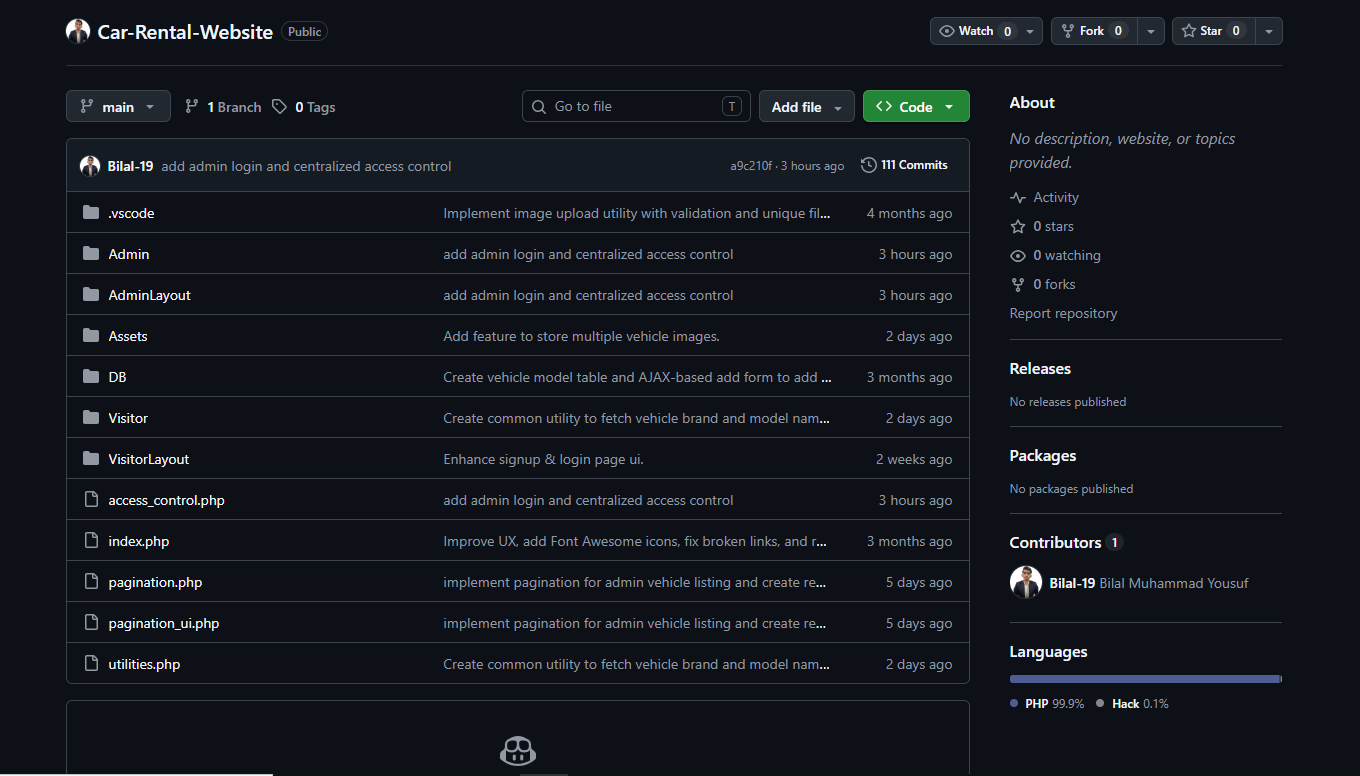Open the green Code dropdown

[916, 107]
